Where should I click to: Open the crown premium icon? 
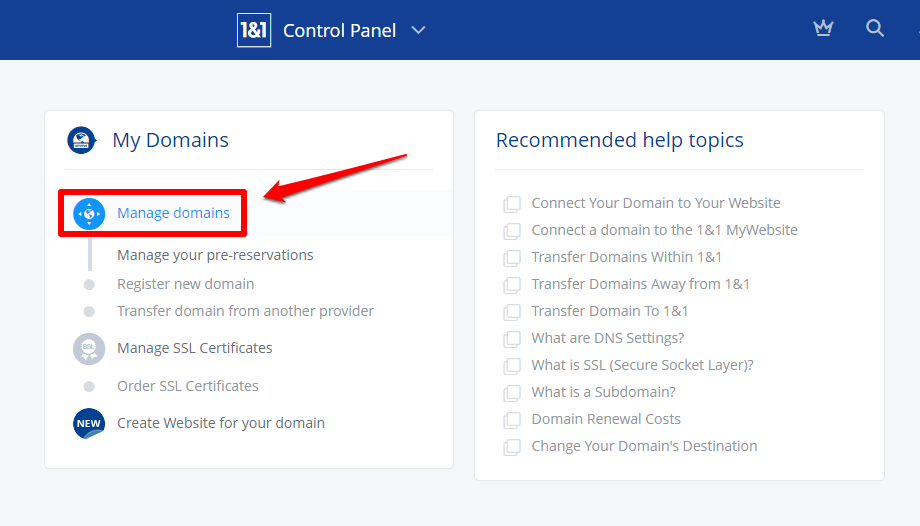823,28
